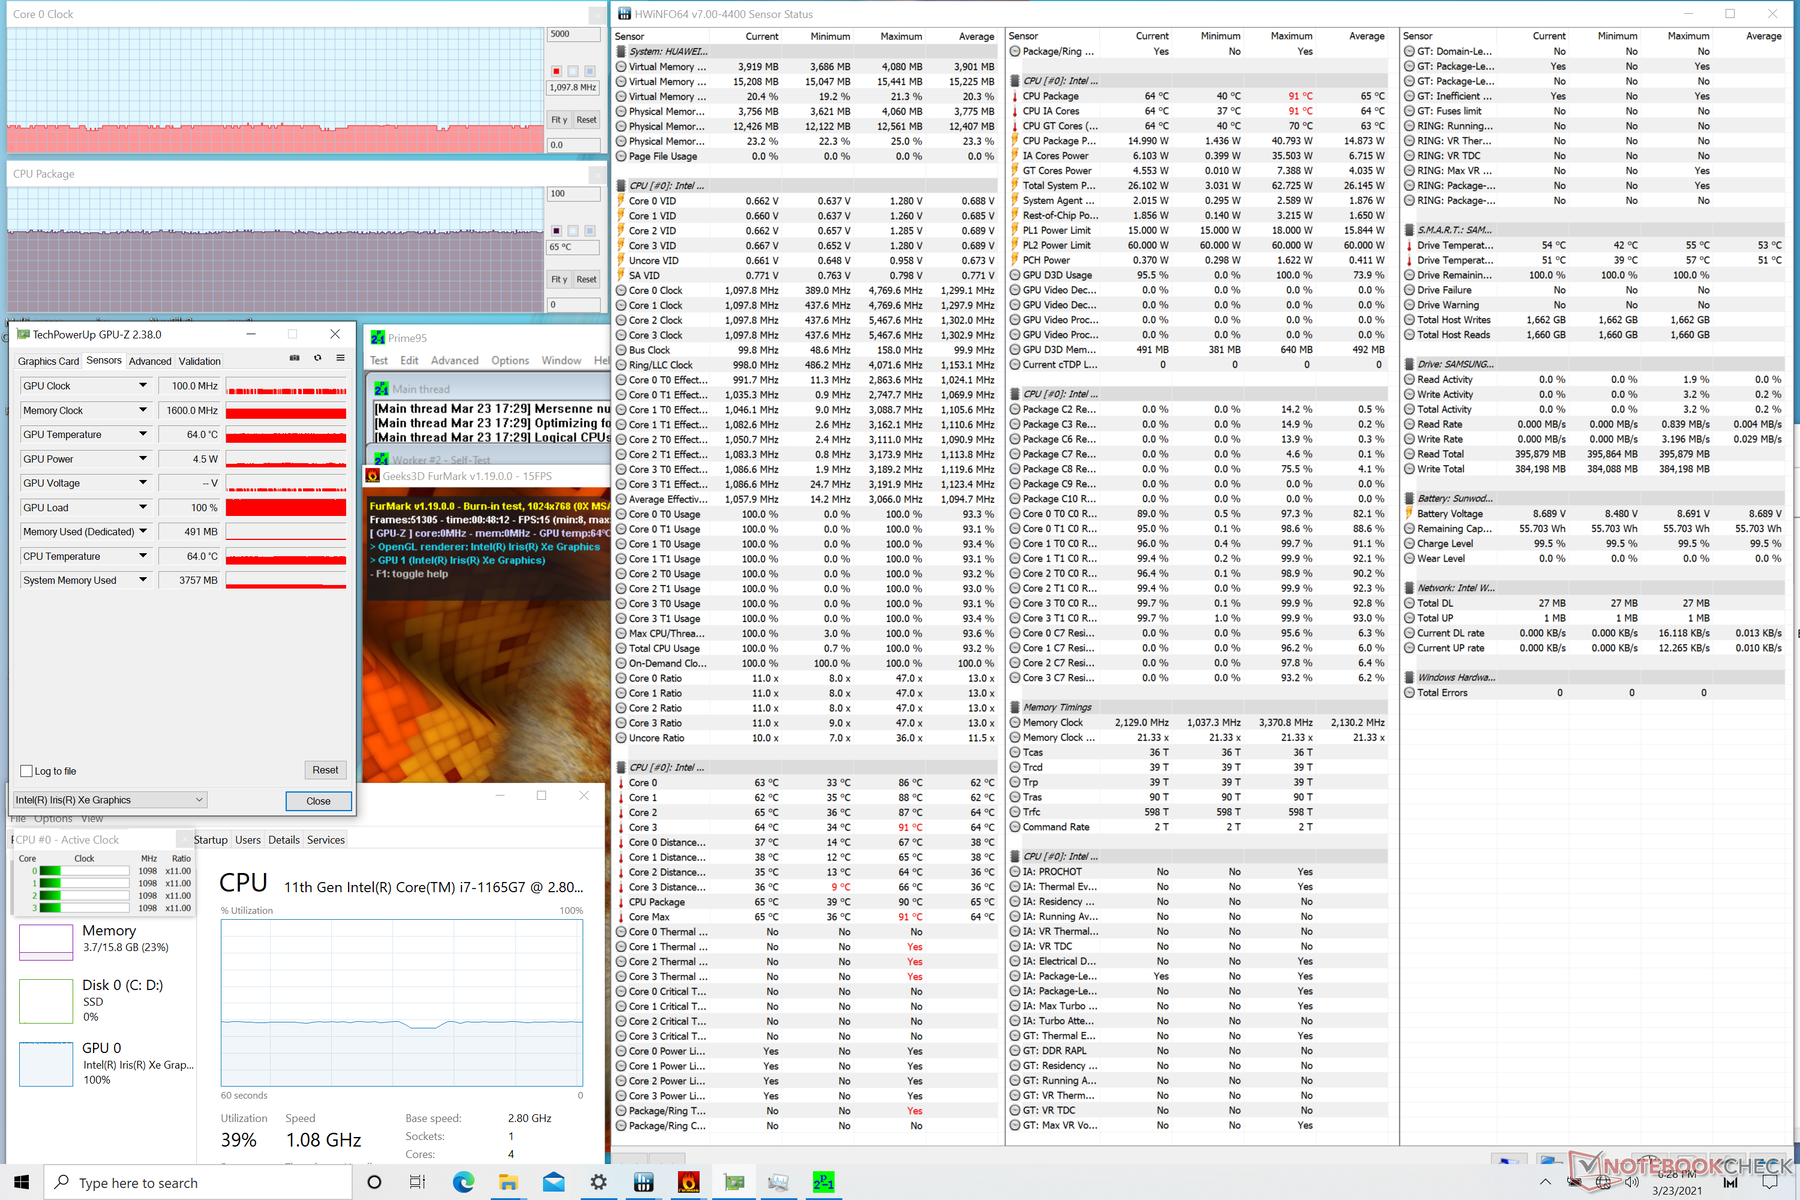1800x1200 pixels.
Task: Expand the GPU Clock sensor dropdown
Action: [143, 386]
